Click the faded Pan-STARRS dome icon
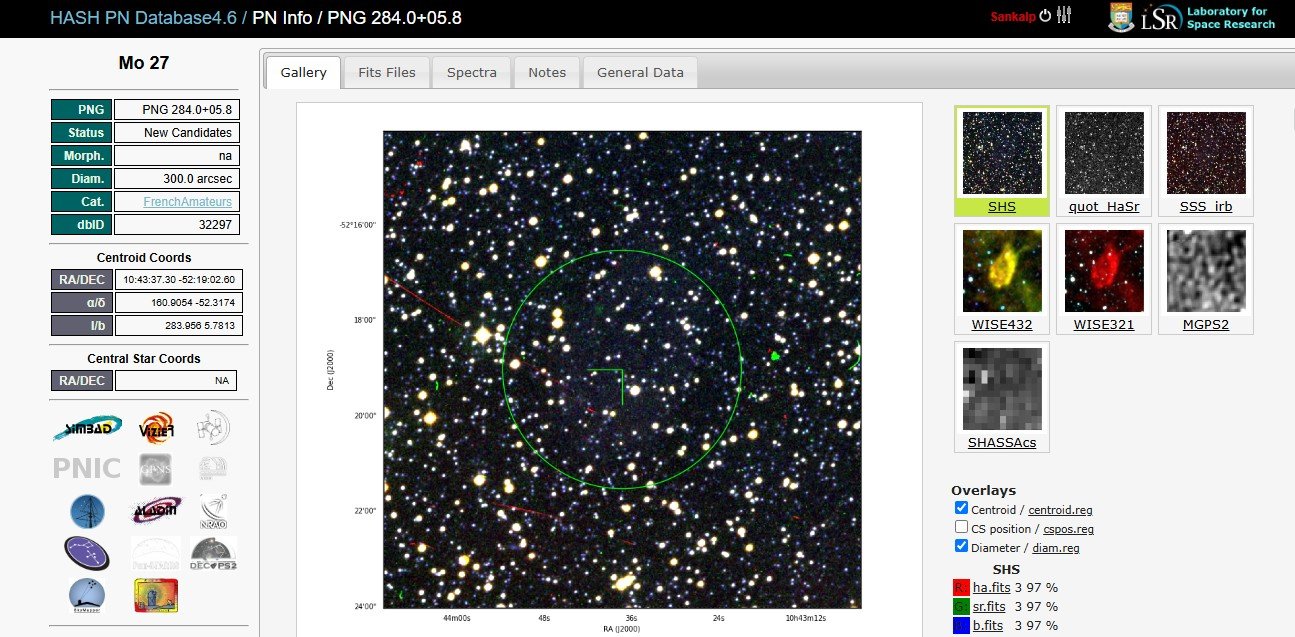The image size is (1295, 637). coord(157,552)
